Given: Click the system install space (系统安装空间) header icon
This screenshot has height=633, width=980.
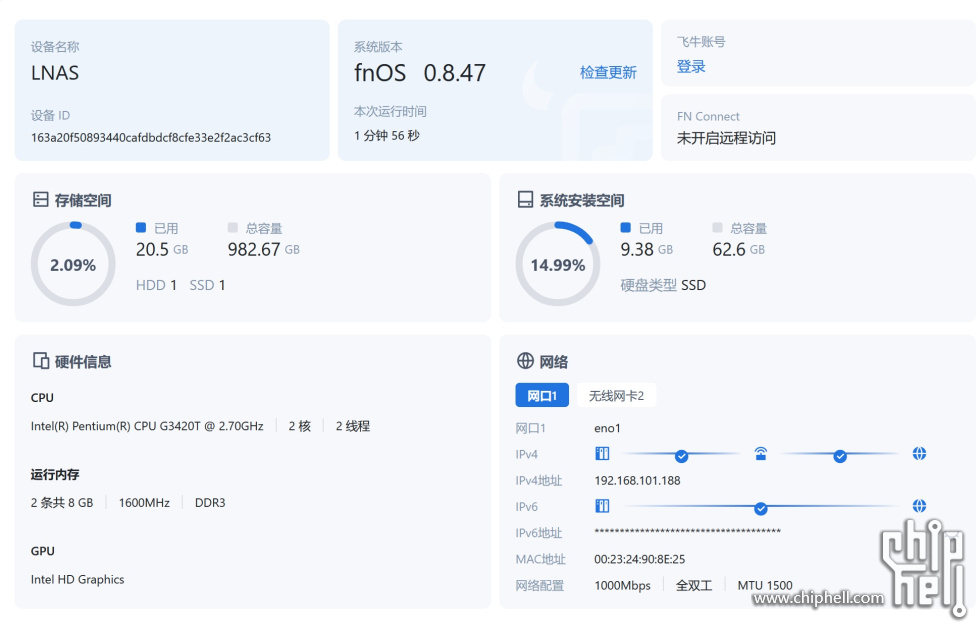Looking at the screenshot, I should 525,199.
